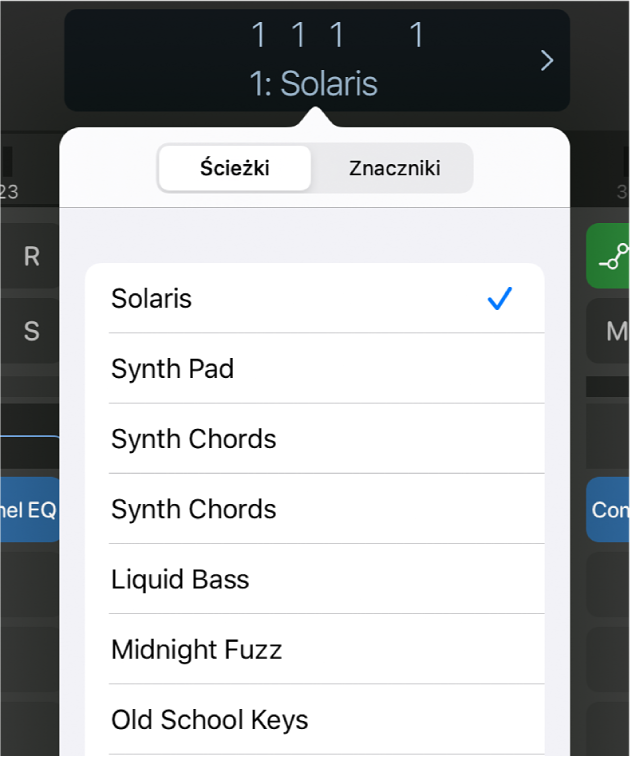Open the Channel EQ plug-in slot
Viewport: 630px width, 758px height.
click(x=28, y=510)
